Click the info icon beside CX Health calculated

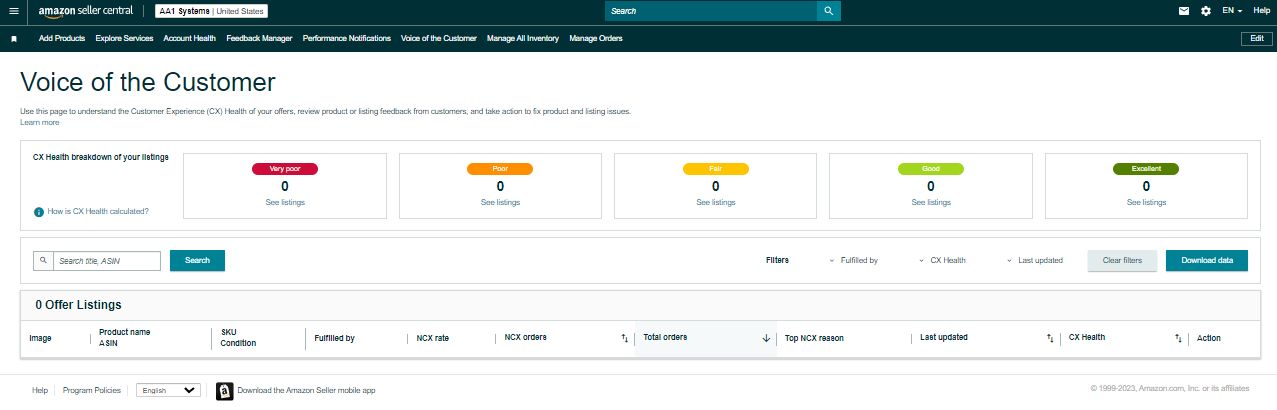[x=39, y=212]
